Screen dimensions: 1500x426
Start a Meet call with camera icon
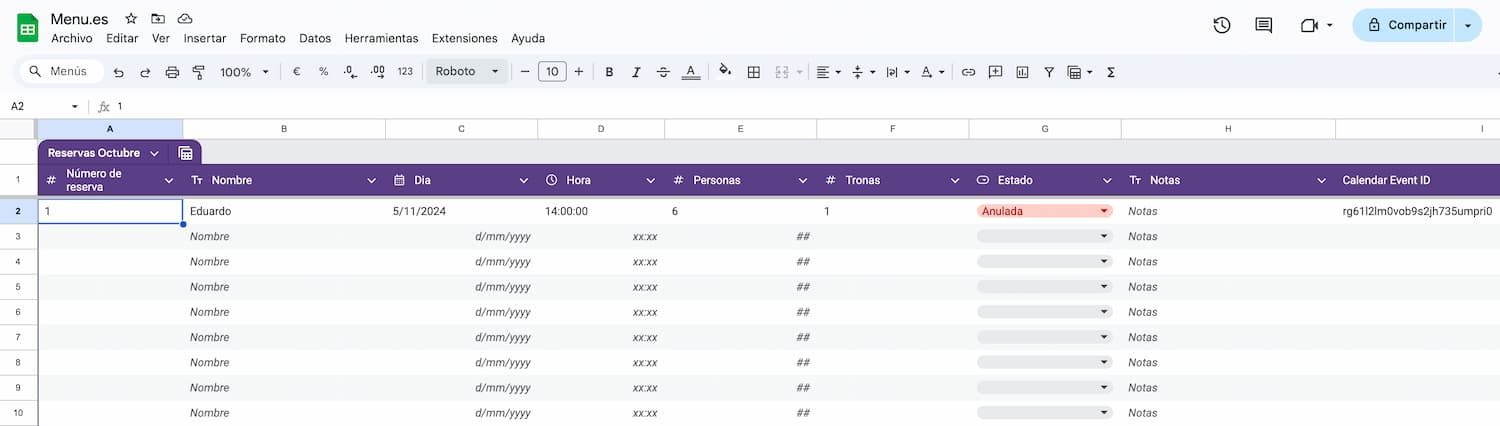tap(1309, 25)
